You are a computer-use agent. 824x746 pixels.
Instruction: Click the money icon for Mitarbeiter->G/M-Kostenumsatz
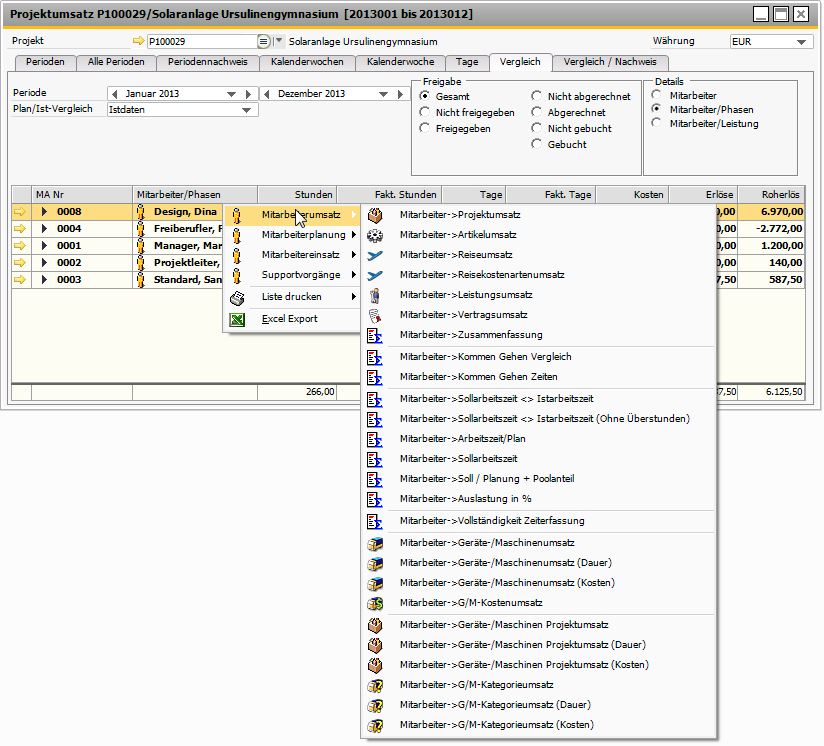(375, 603)
